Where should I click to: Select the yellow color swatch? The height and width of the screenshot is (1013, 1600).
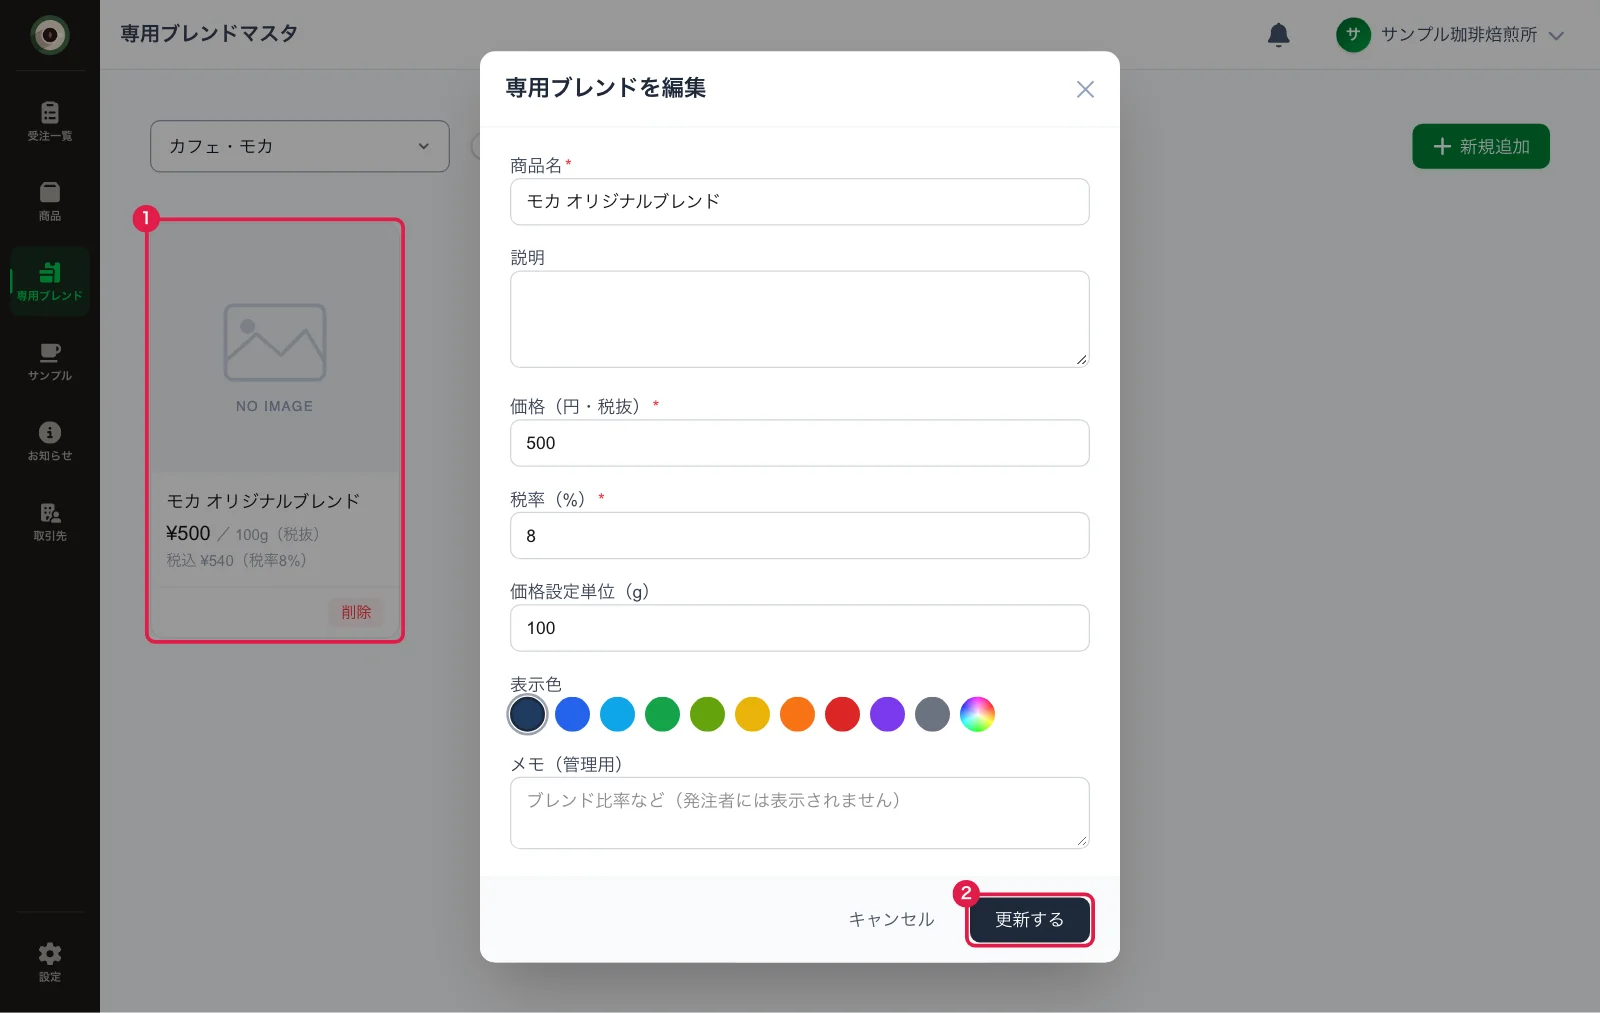(752, 714)
